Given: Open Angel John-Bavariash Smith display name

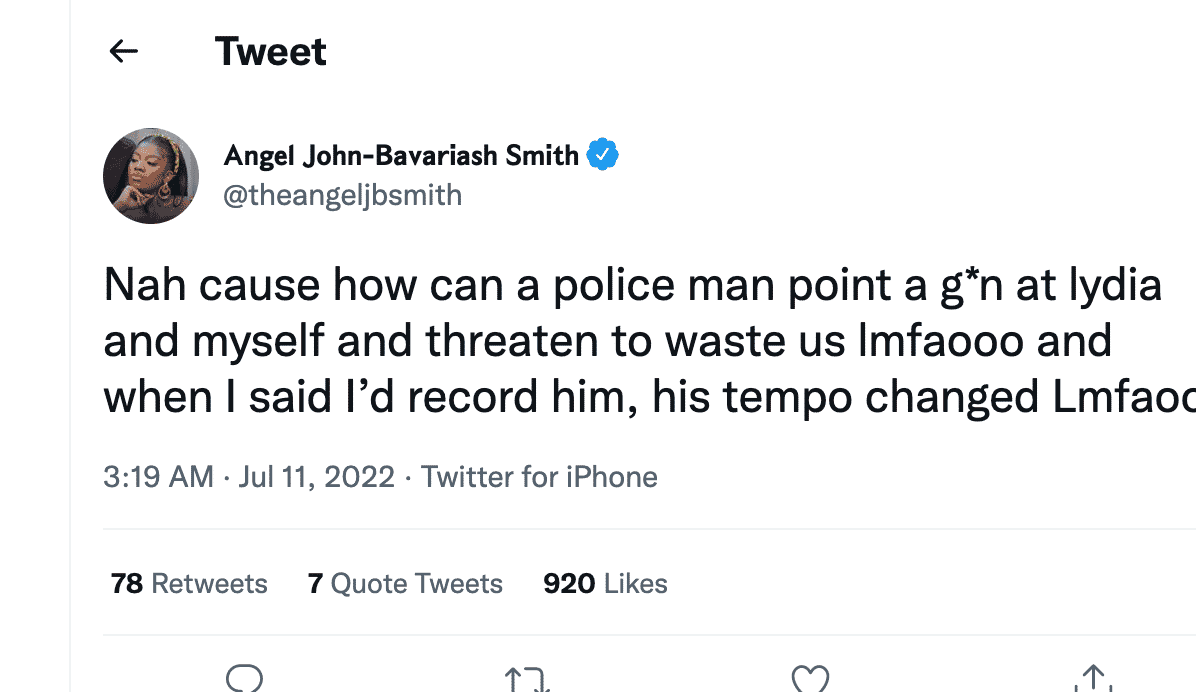Looking at the screenshot, I should pyautogui.click(x=401, y=156).
